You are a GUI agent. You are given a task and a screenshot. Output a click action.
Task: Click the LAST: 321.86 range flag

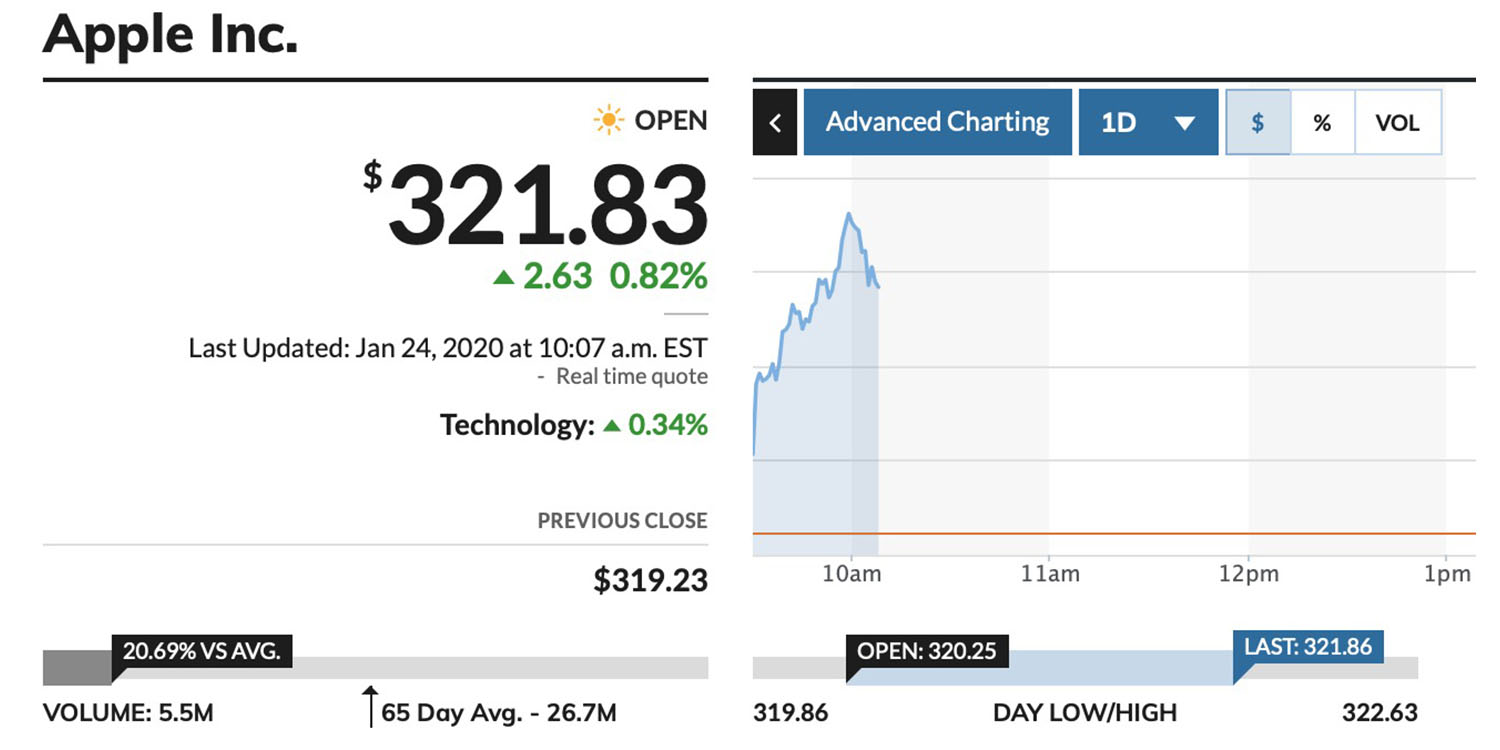coord(1307,646)
